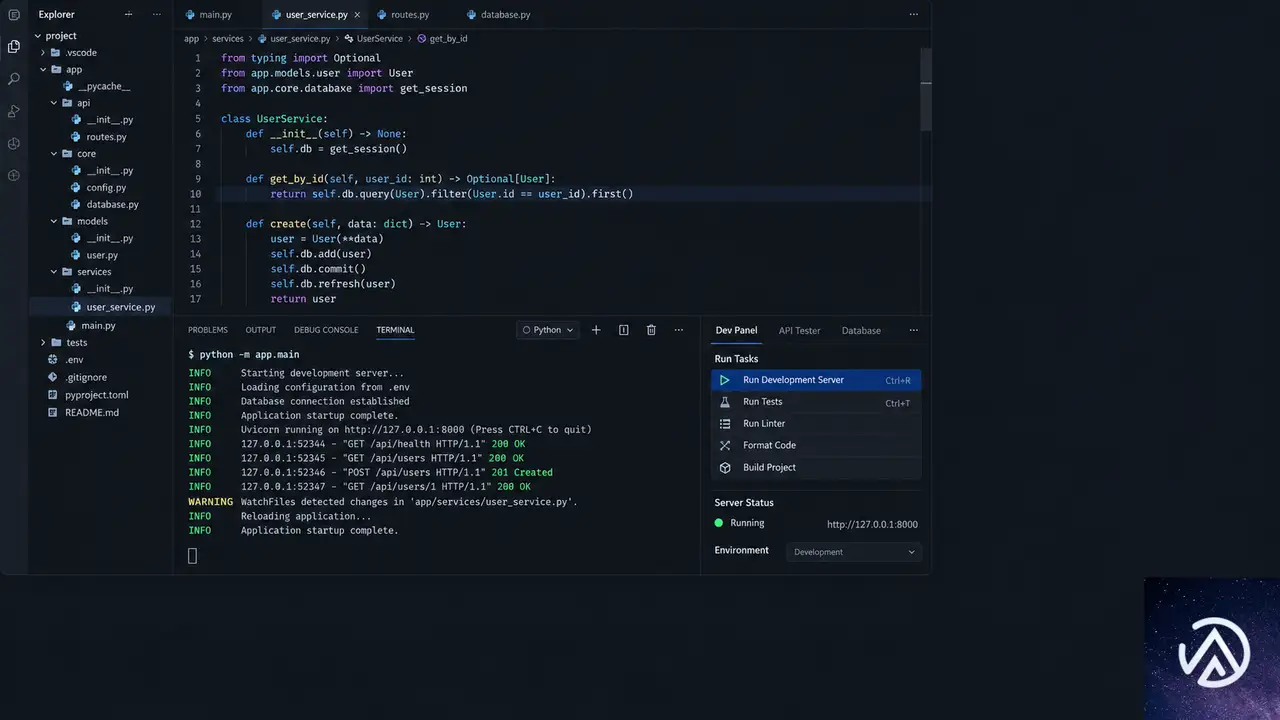
Task: Open the DEBUG CONSOLE panel tab
Action: [x=326, y=330]
